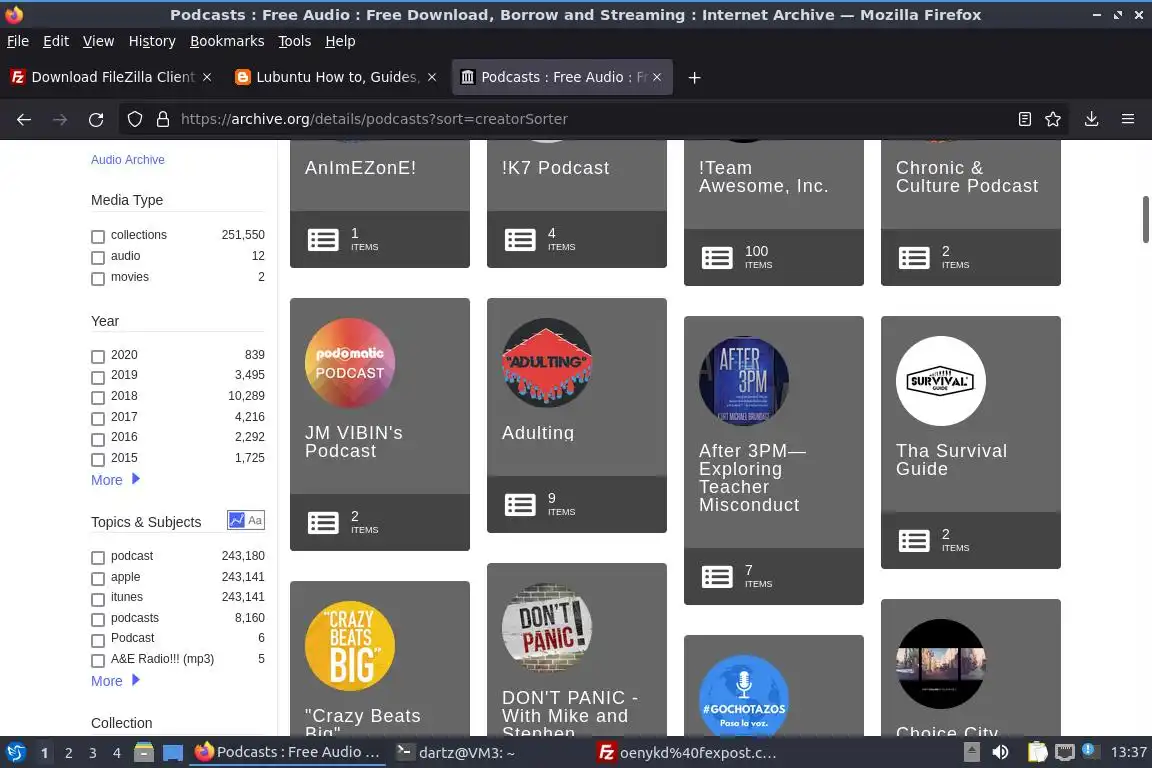
Task: Close the Lubuntu How to tab
Action: tap(432, 77)
